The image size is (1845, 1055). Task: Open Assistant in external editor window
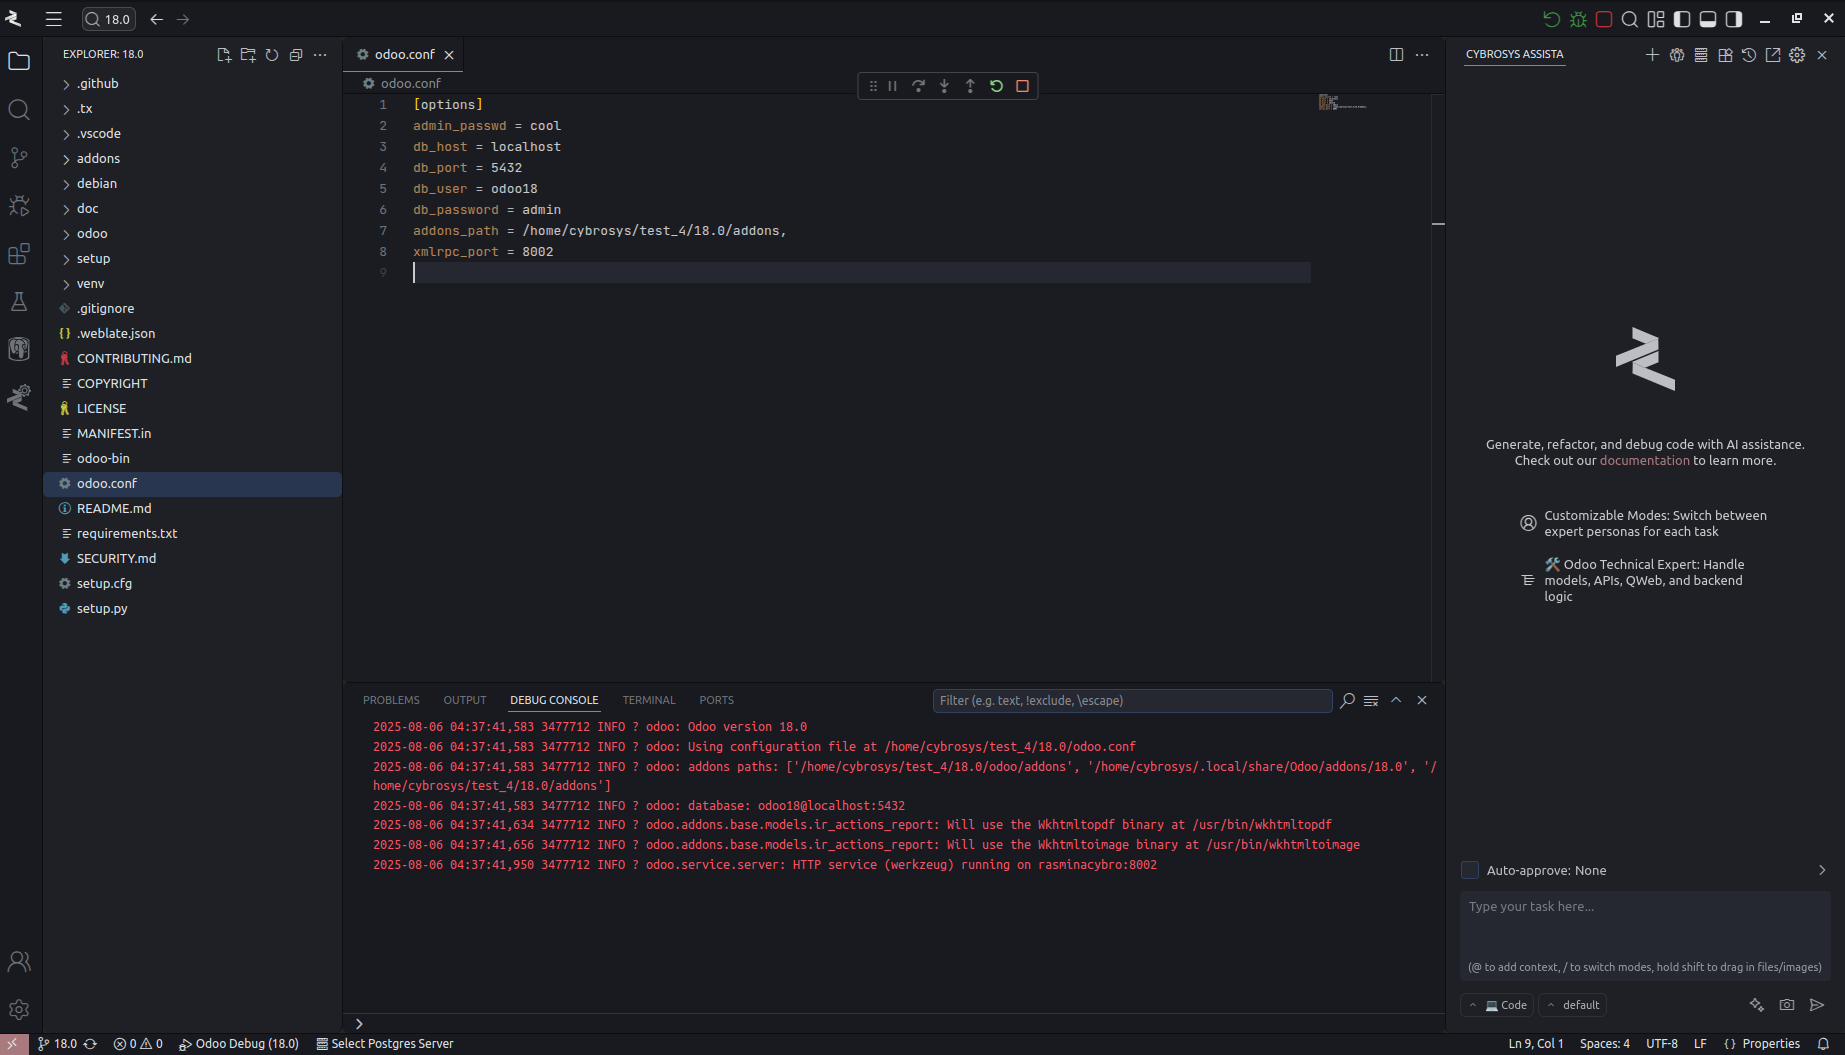point(1773,55)
